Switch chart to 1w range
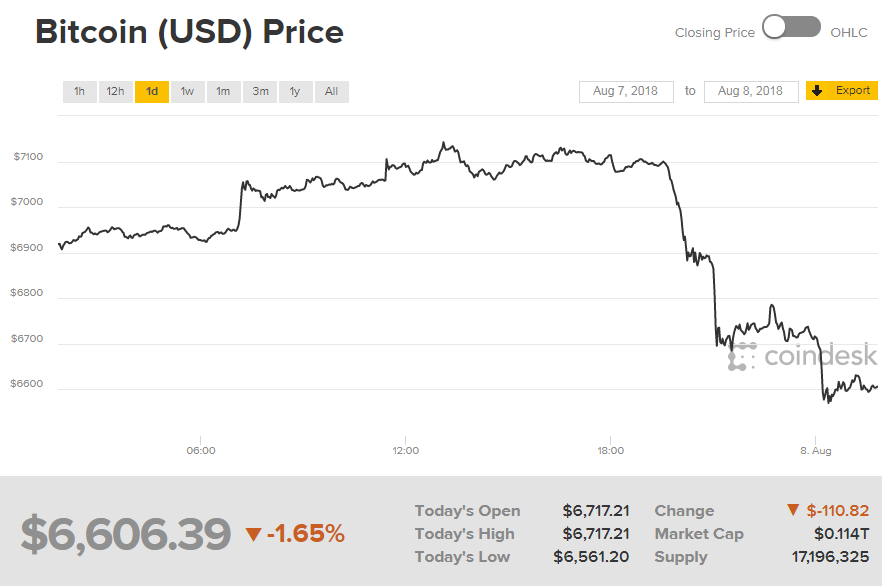The height and width of the screenshot is (586, 882). (x=187, y=92)
